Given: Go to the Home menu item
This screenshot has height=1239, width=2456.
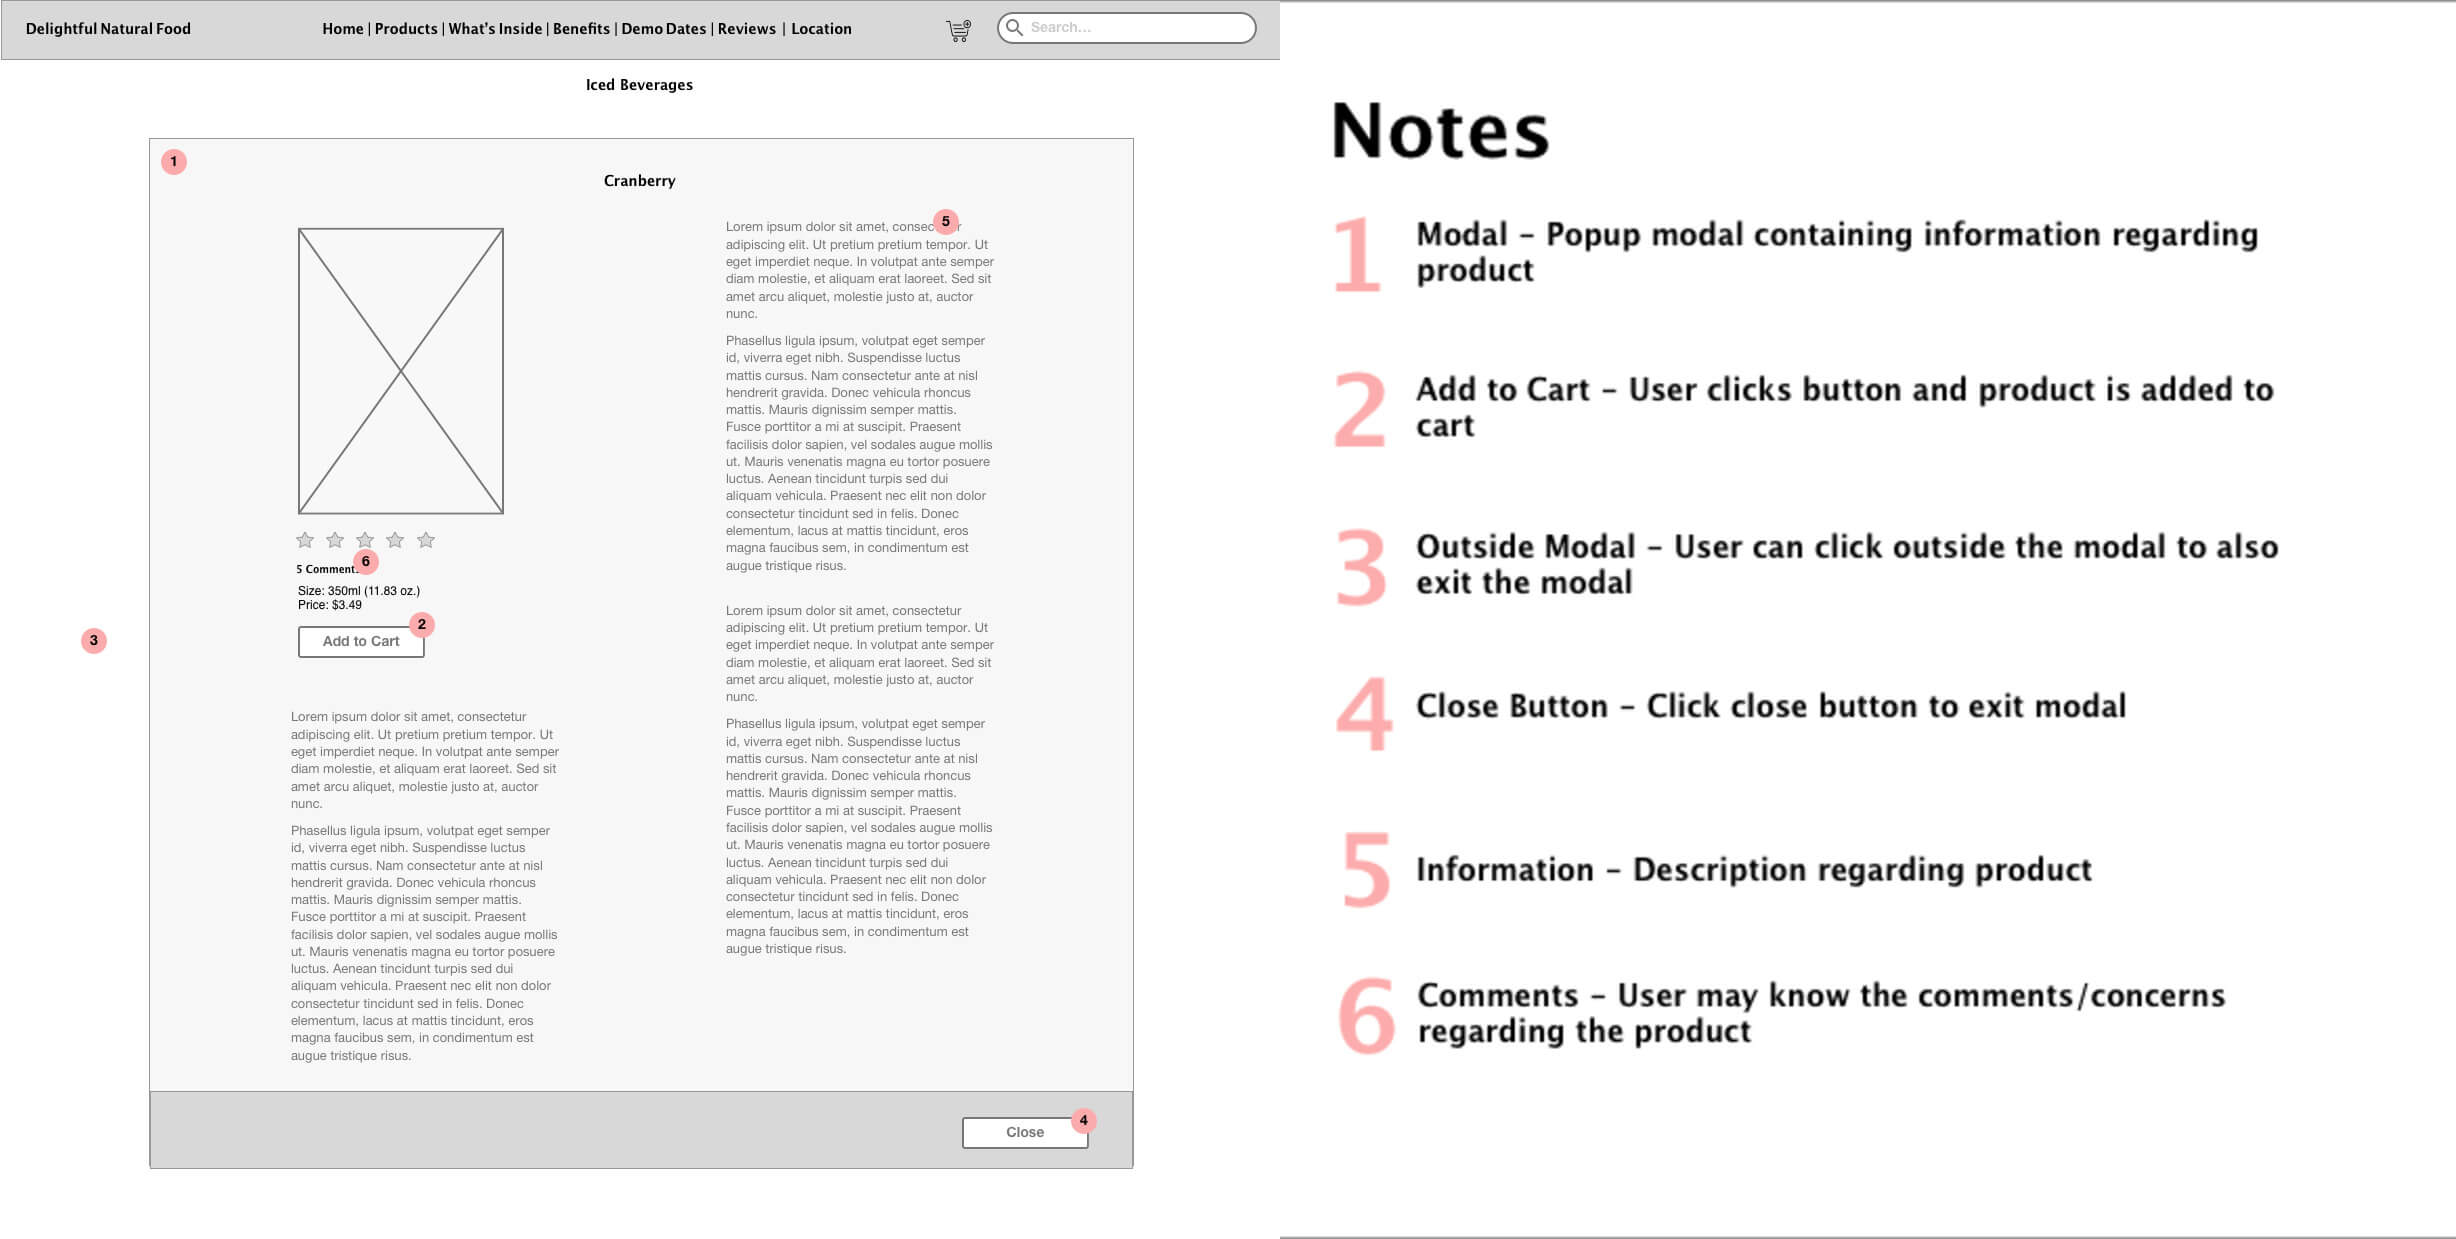Looking at the screenshot, I should pos(343,29).
